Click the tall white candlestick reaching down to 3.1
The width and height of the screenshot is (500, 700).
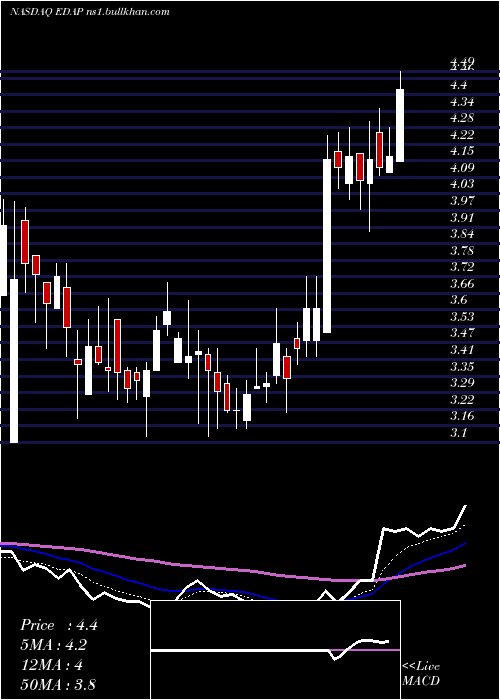pyautogui.click(x=14, y=361)
